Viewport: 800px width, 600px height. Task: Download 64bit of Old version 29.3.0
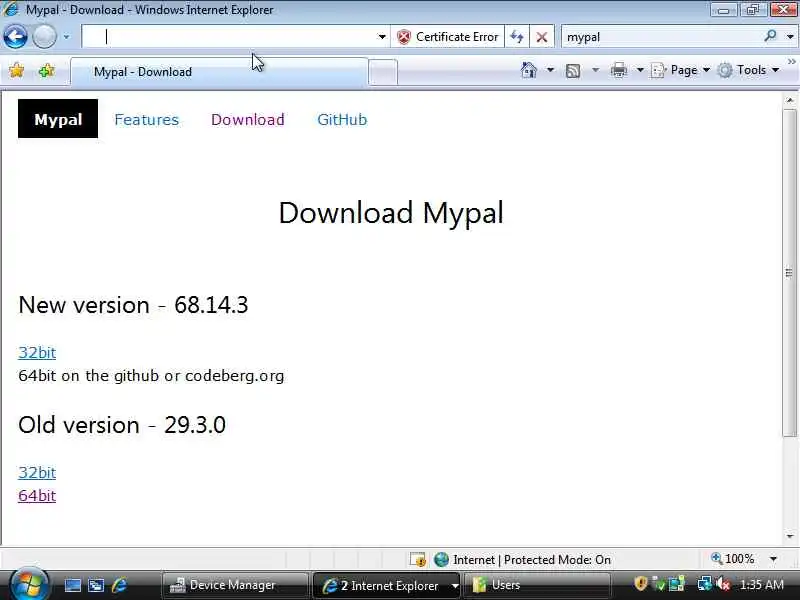37,495
